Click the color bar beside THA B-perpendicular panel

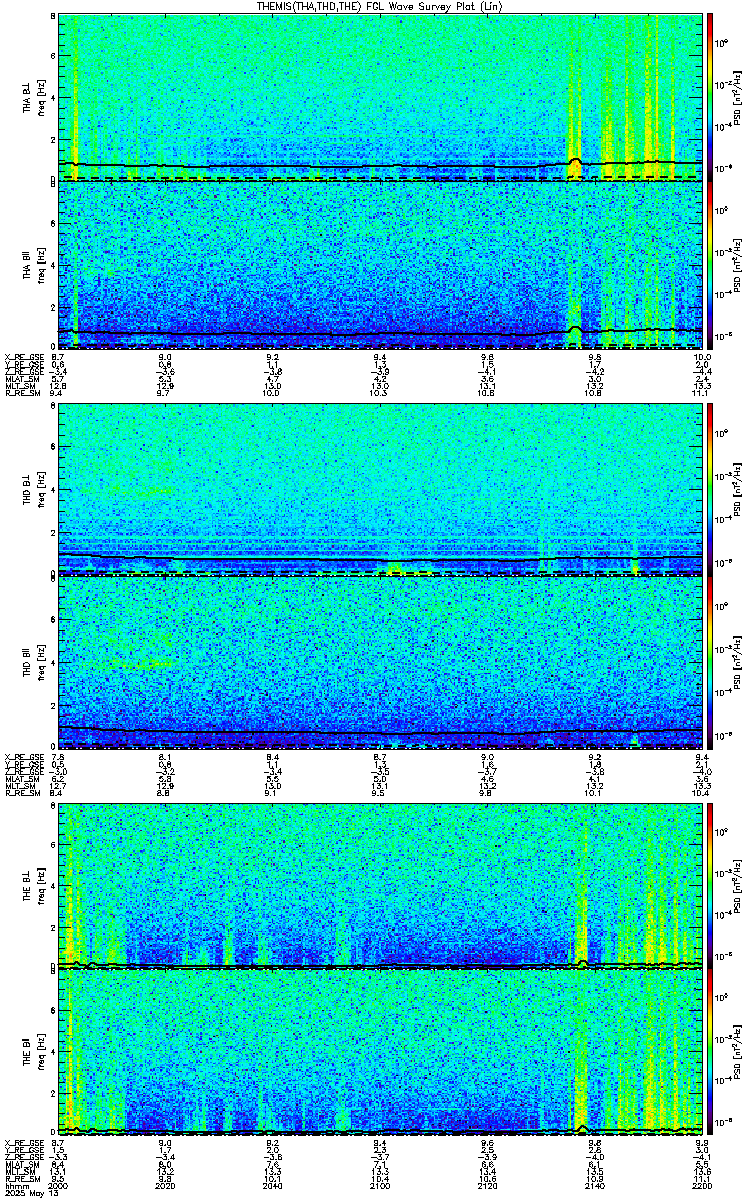710,96
